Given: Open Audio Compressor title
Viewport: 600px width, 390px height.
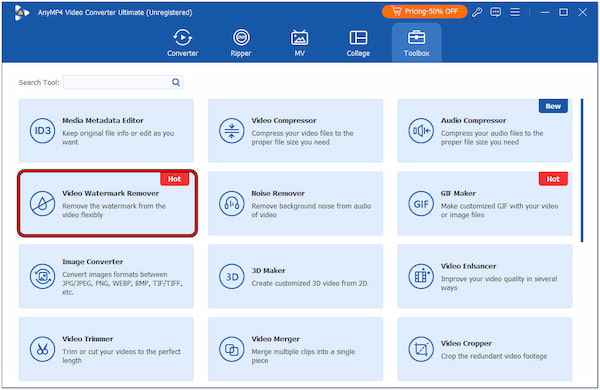Looking at the screenshot, I should coord(473,121).
